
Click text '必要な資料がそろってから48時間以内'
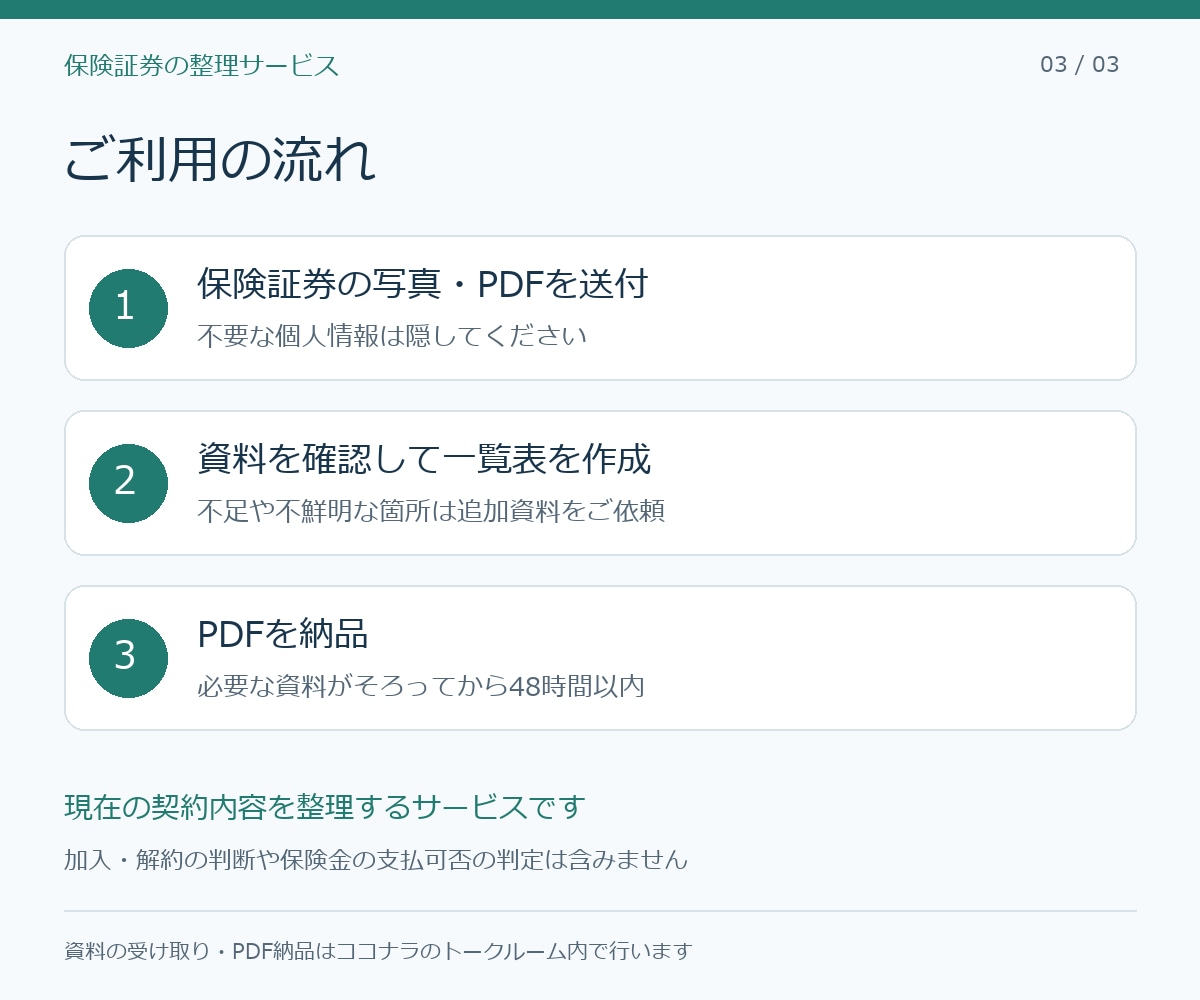421,687
